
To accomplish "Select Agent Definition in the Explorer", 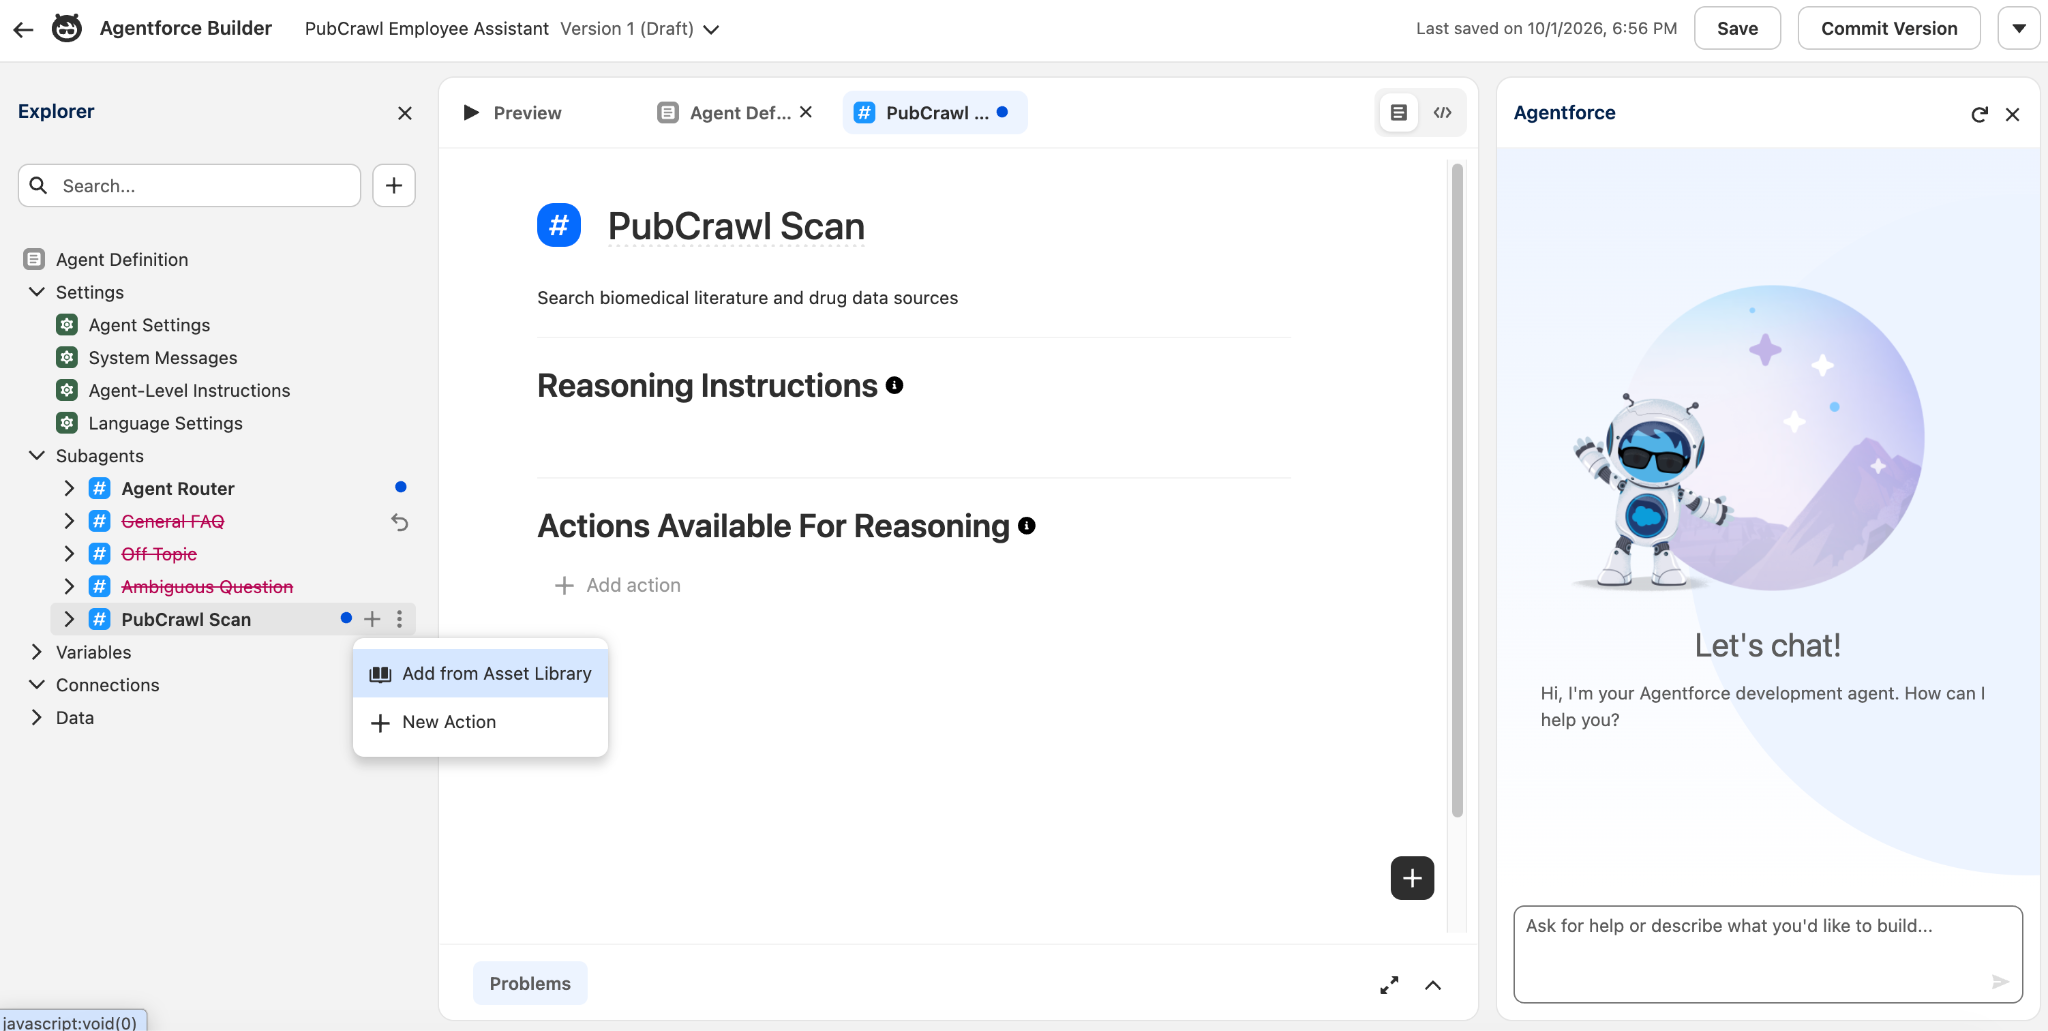I will (122, 259).
